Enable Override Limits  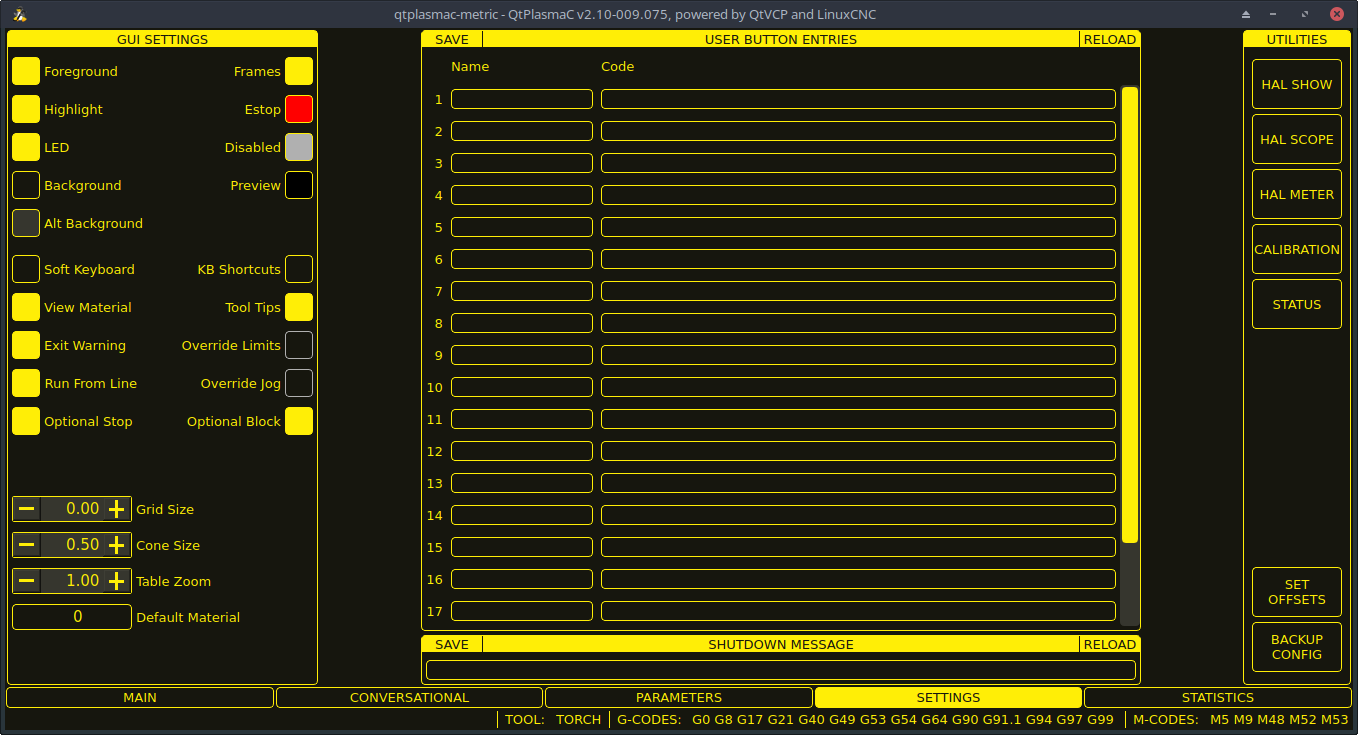click(299, 345)
